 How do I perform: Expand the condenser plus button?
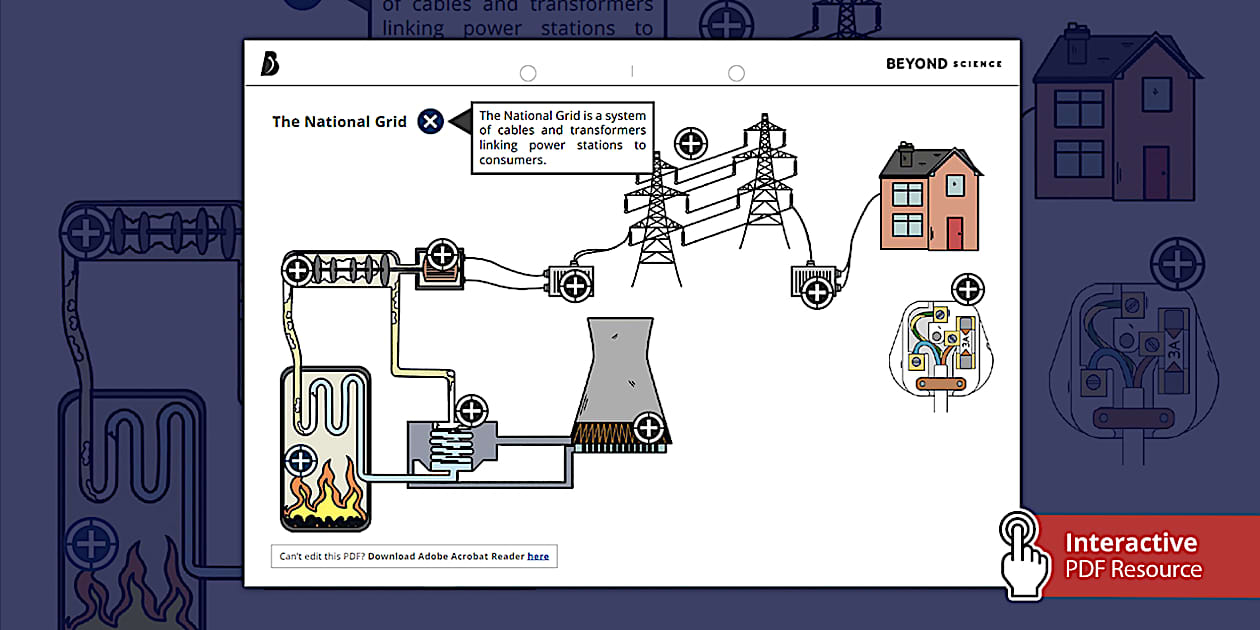pos(470,410)
